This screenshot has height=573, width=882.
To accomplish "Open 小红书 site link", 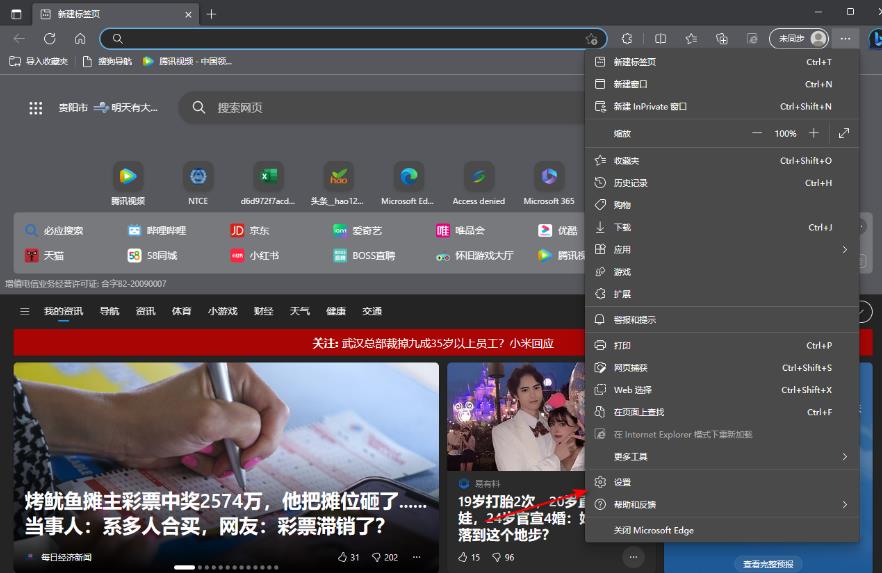I will (x=255, y=256).
